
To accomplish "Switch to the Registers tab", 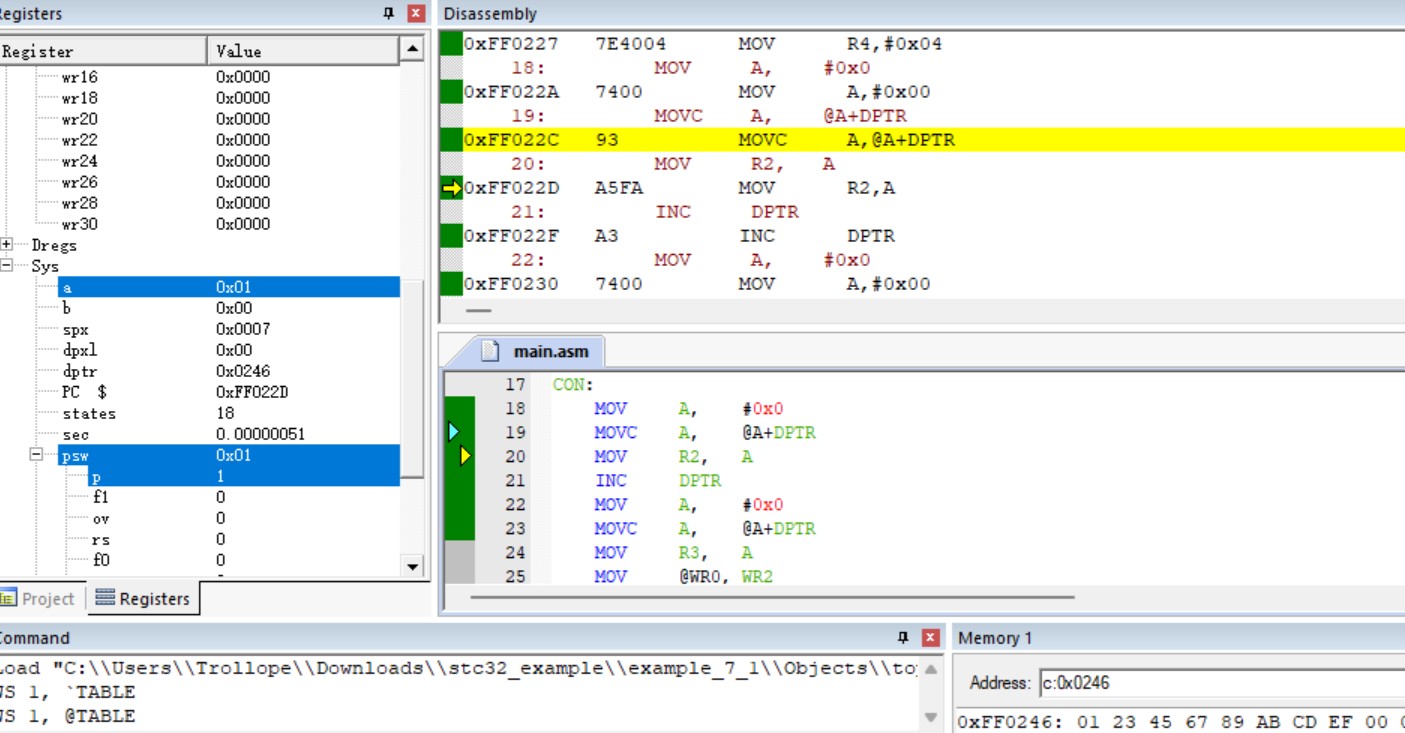I will (x=142, y=599).
